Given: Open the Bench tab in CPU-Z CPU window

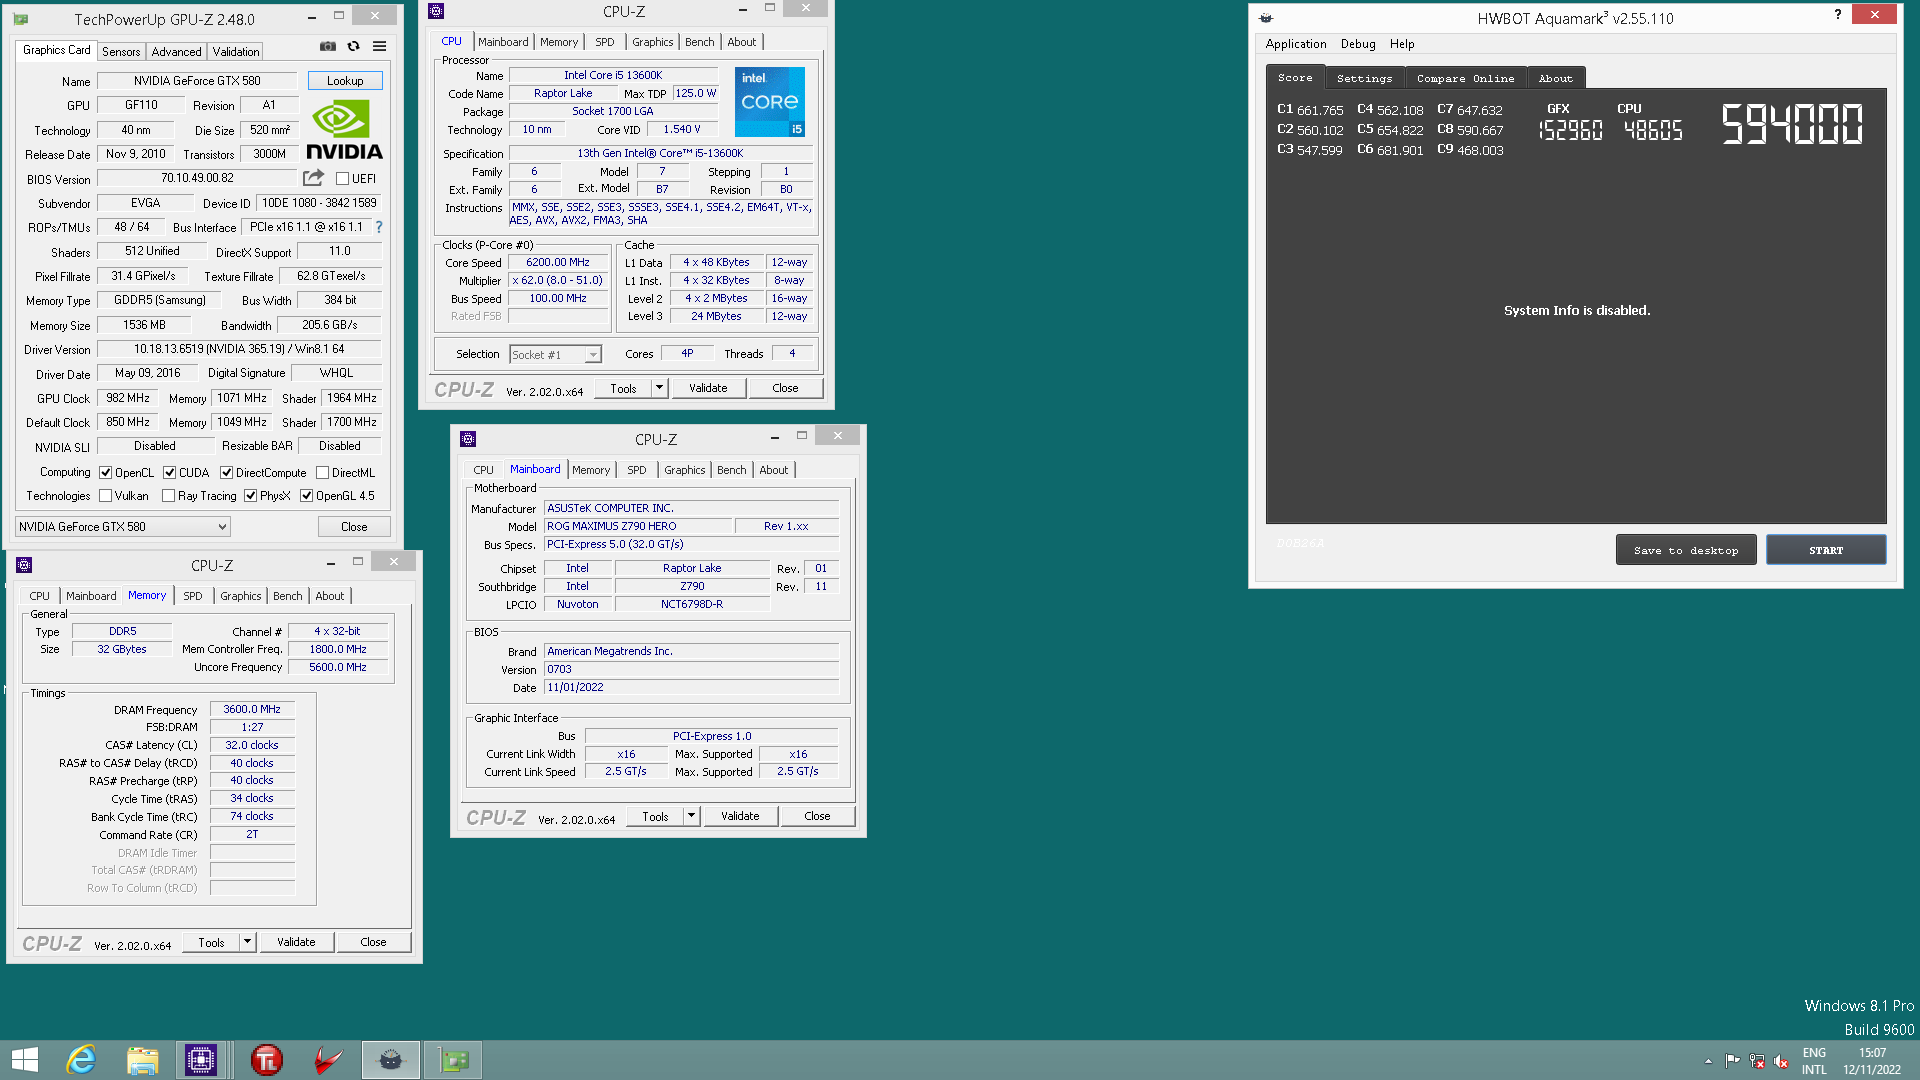Looking at the screenshot, I should point(700,42).
